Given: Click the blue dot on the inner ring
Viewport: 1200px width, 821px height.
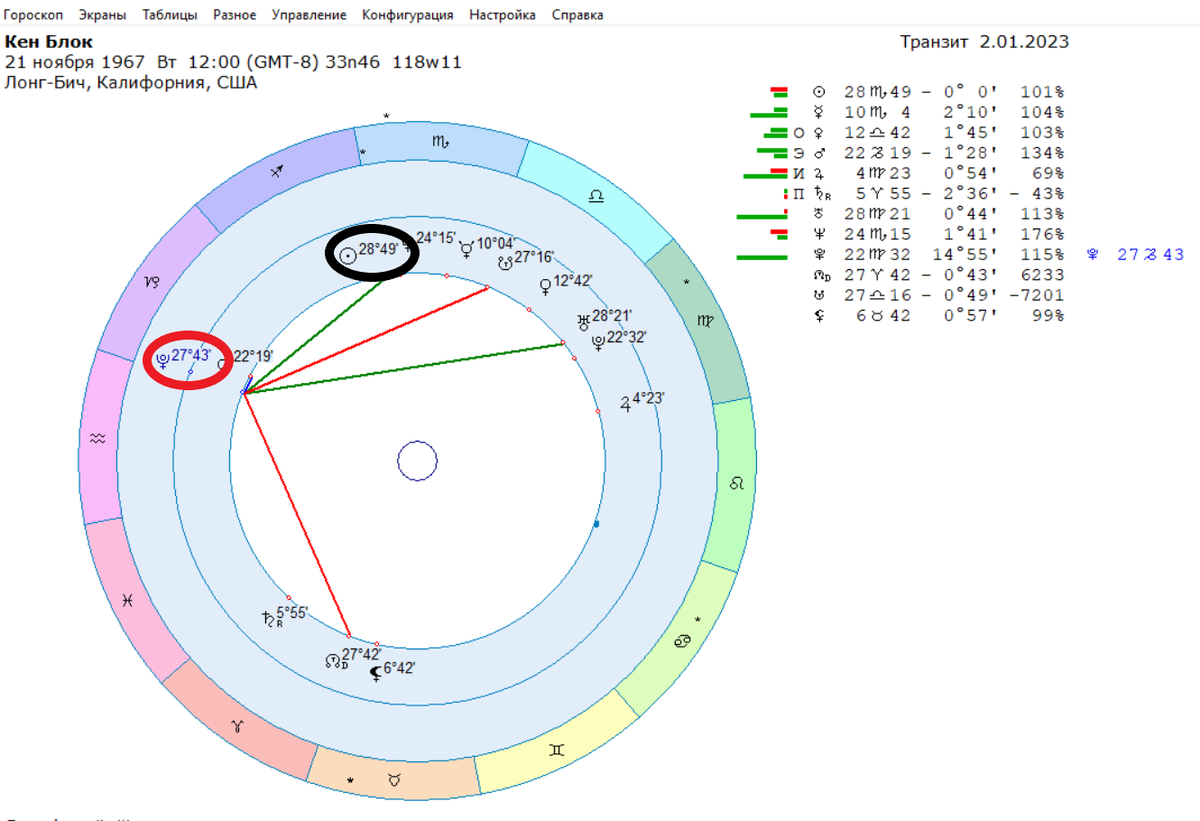Looking at the screenshot, I should pyautogui.click(x=596, y=524).
